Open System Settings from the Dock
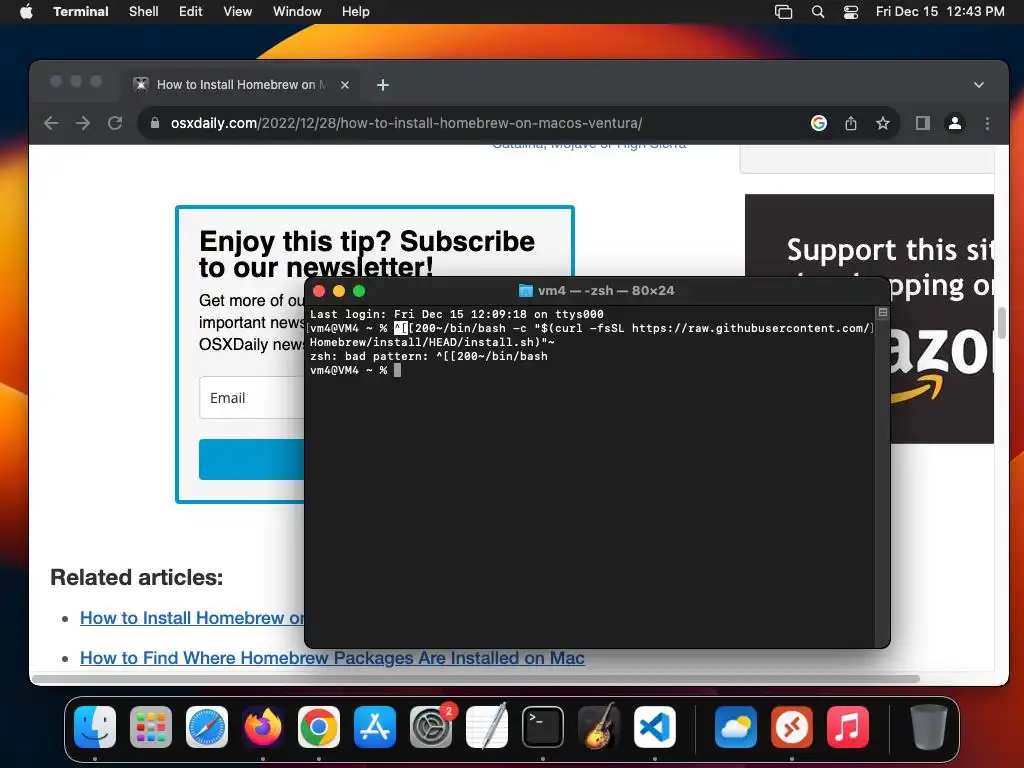The image size is (1024, 768). point(431,727)
